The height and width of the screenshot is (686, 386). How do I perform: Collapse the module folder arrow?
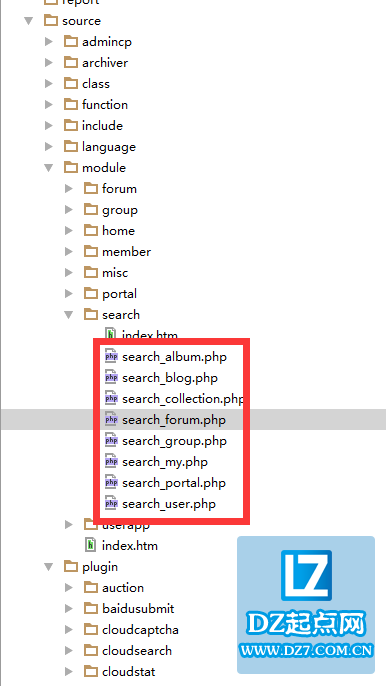coord(49,168)
